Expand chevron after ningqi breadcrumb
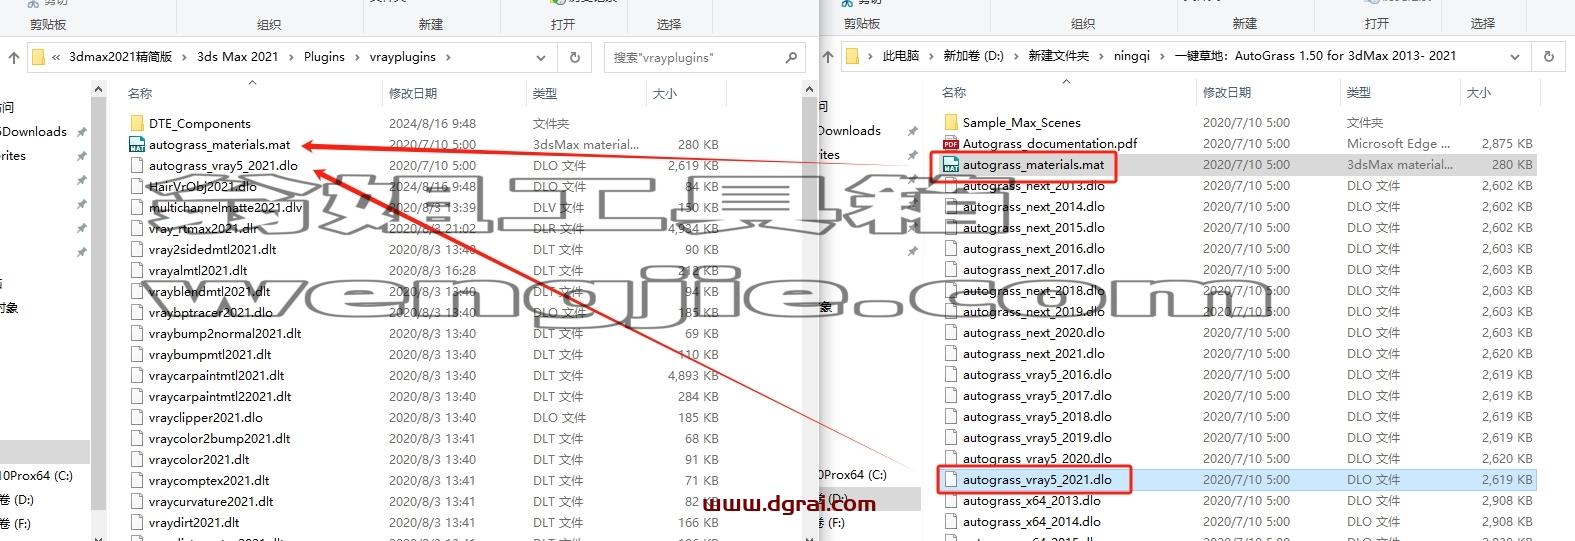The height and width of the screenshot is (541, 1575). pyautogui.click(x=1162, y=57)
